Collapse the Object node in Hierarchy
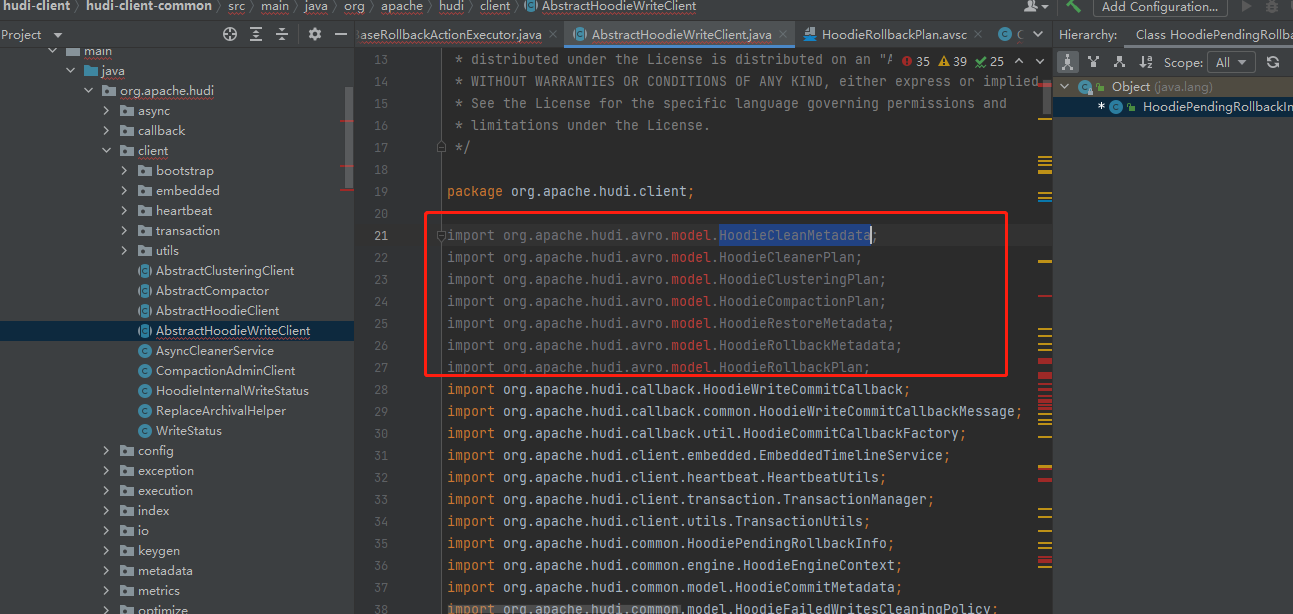 click(x=1066, y=87)
